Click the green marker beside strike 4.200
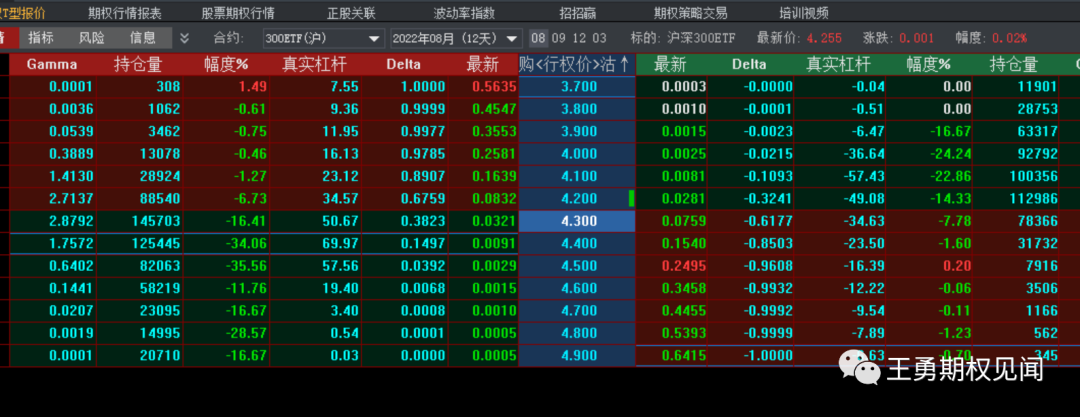This screenshot has height=417, width=1080. 631,198
